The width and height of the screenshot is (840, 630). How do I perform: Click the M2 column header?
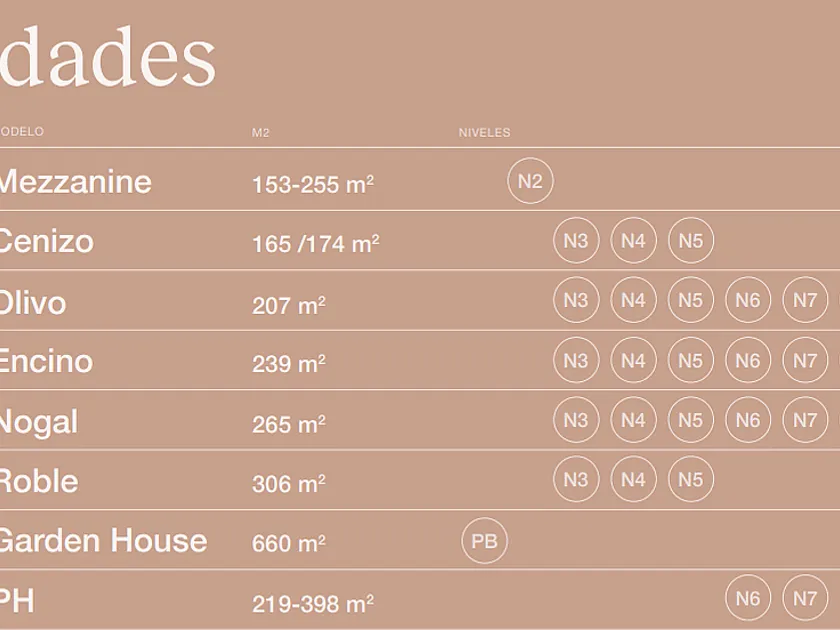[x=260, y=132]
